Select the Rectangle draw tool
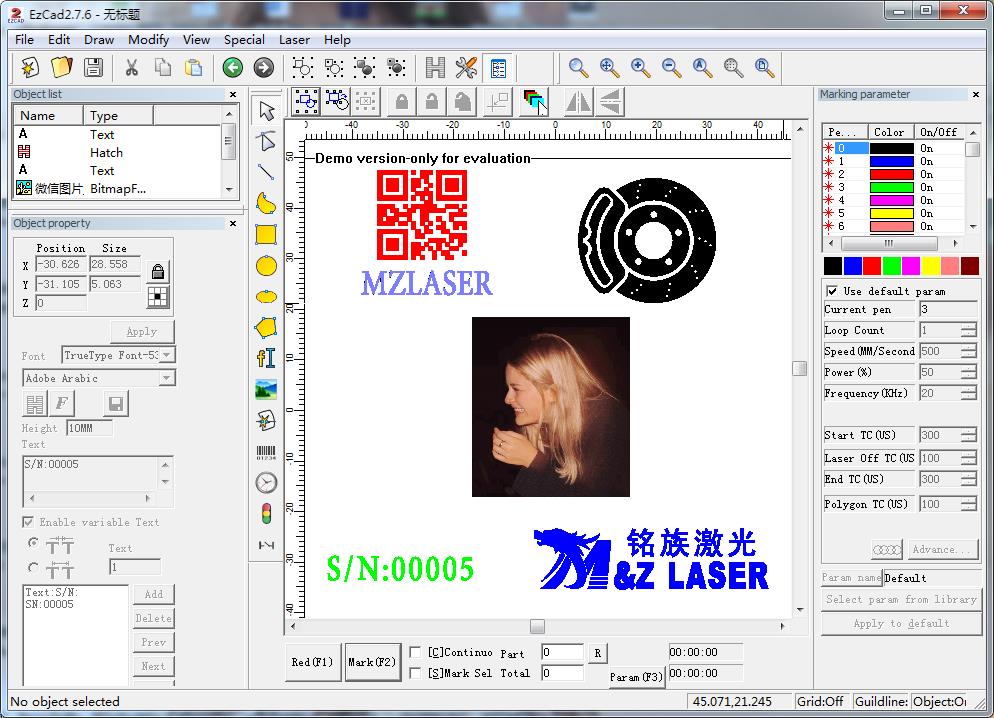 point(266,234)
